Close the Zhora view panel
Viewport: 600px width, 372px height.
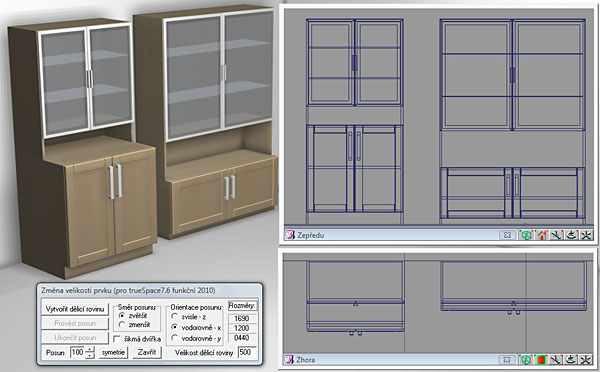tap(507, 360)
